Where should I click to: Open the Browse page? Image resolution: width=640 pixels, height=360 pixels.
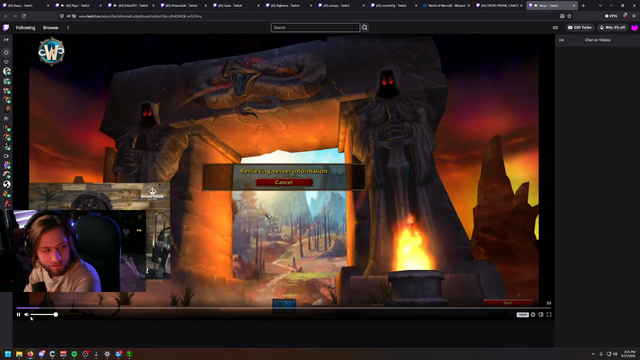point(51,28)
